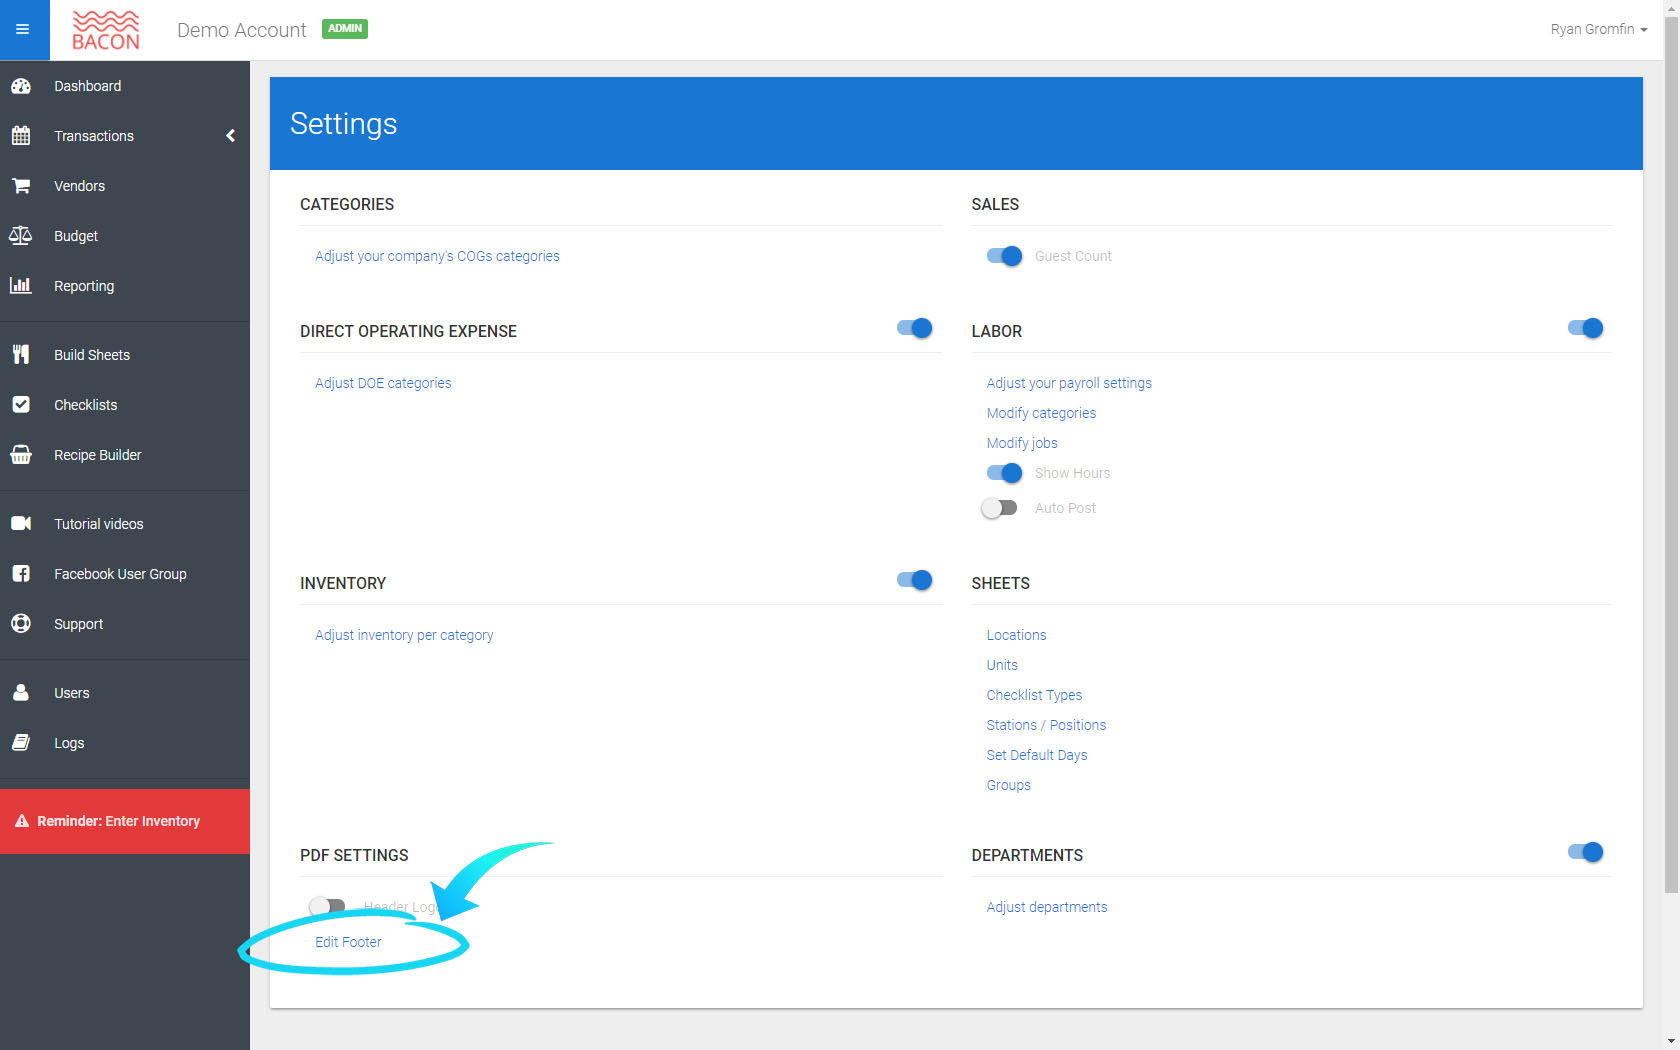Screen dimensions: 1680x1050
Task: Toggle the Departments section switch
Action: click(1586, 852)
